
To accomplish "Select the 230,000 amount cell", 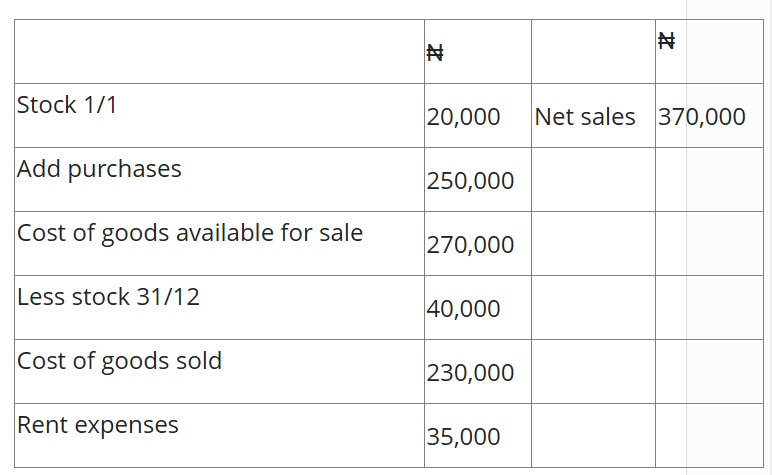I will point(470,373).
